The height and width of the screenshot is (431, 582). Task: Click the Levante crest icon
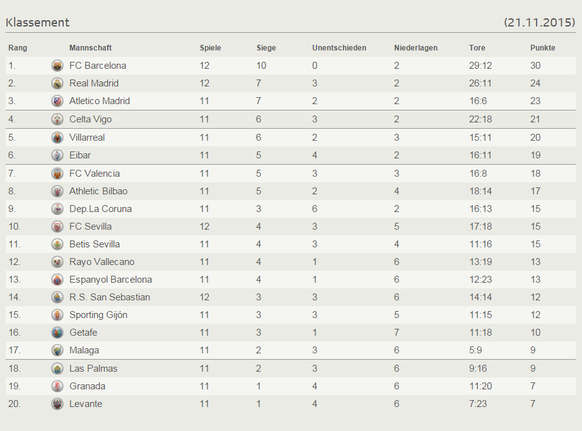tap(57, 404)
